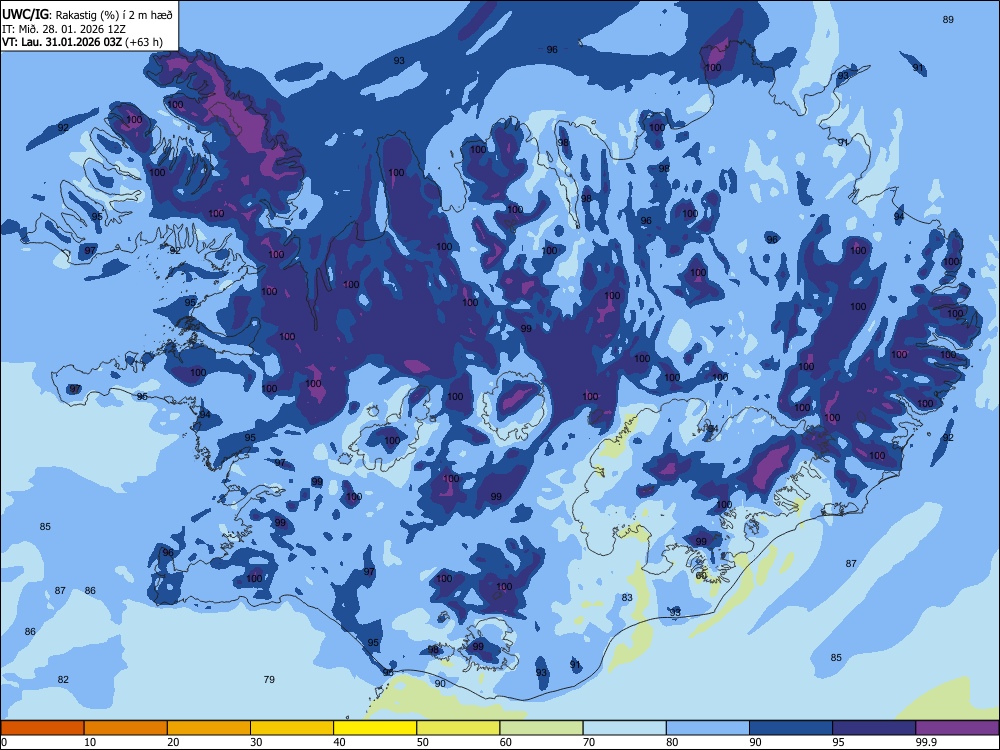The width and height of the screenshot is (1000, 750).
Task: Select the purple above-99.9 legend swatch
Action: (957, 728)
